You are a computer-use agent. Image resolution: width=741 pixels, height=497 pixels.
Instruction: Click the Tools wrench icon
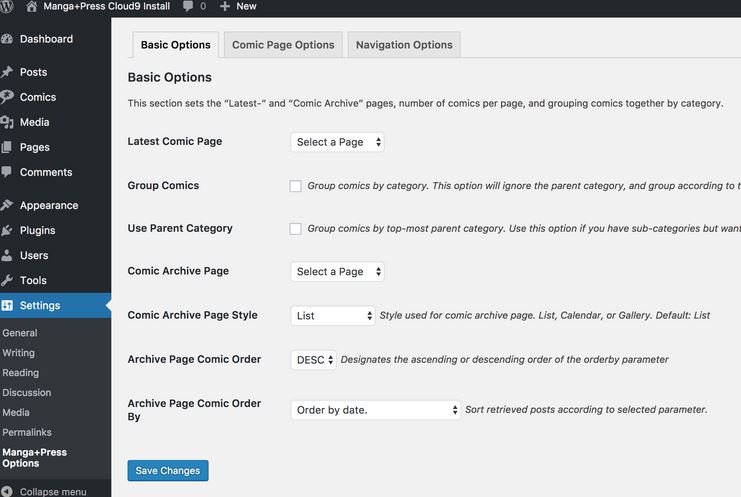(7, 281)
